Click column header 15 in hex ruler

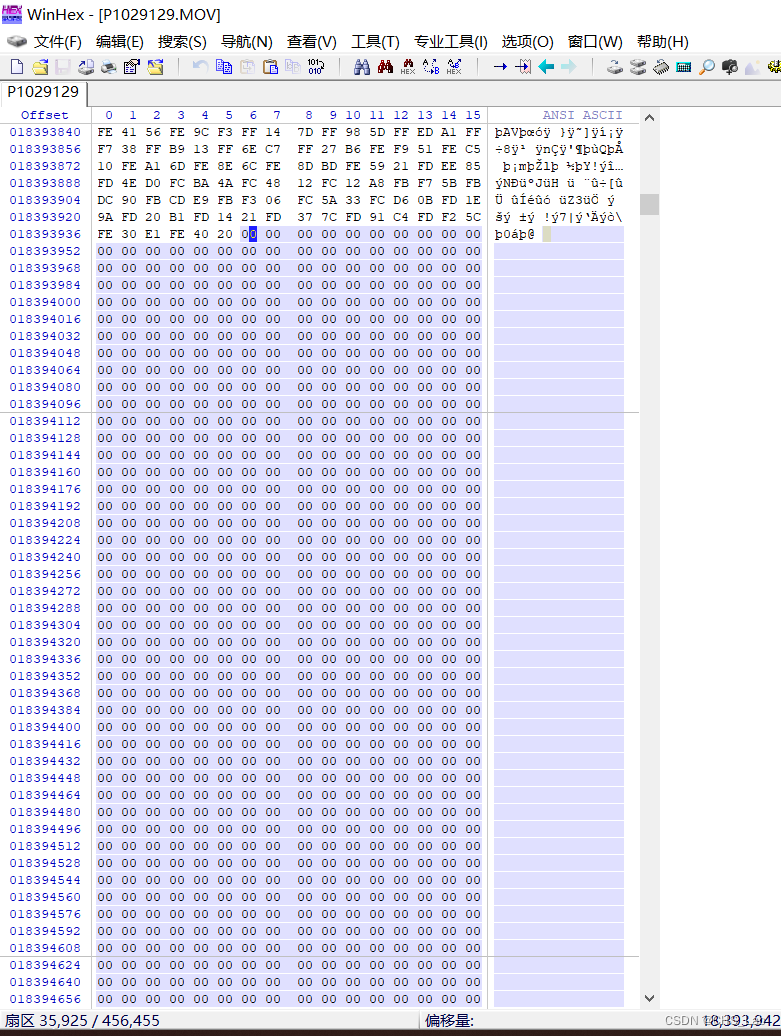point(472,115)
